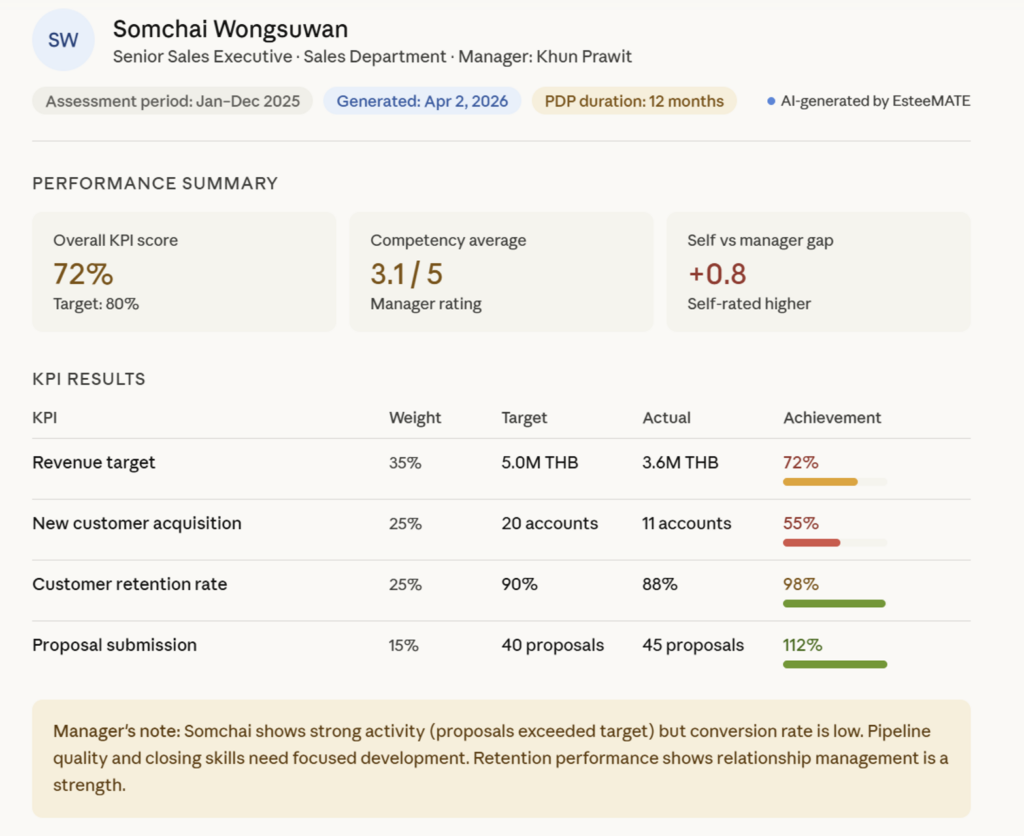Select the Revenue target row label
Screen dimensions: 1024x836
94,463
